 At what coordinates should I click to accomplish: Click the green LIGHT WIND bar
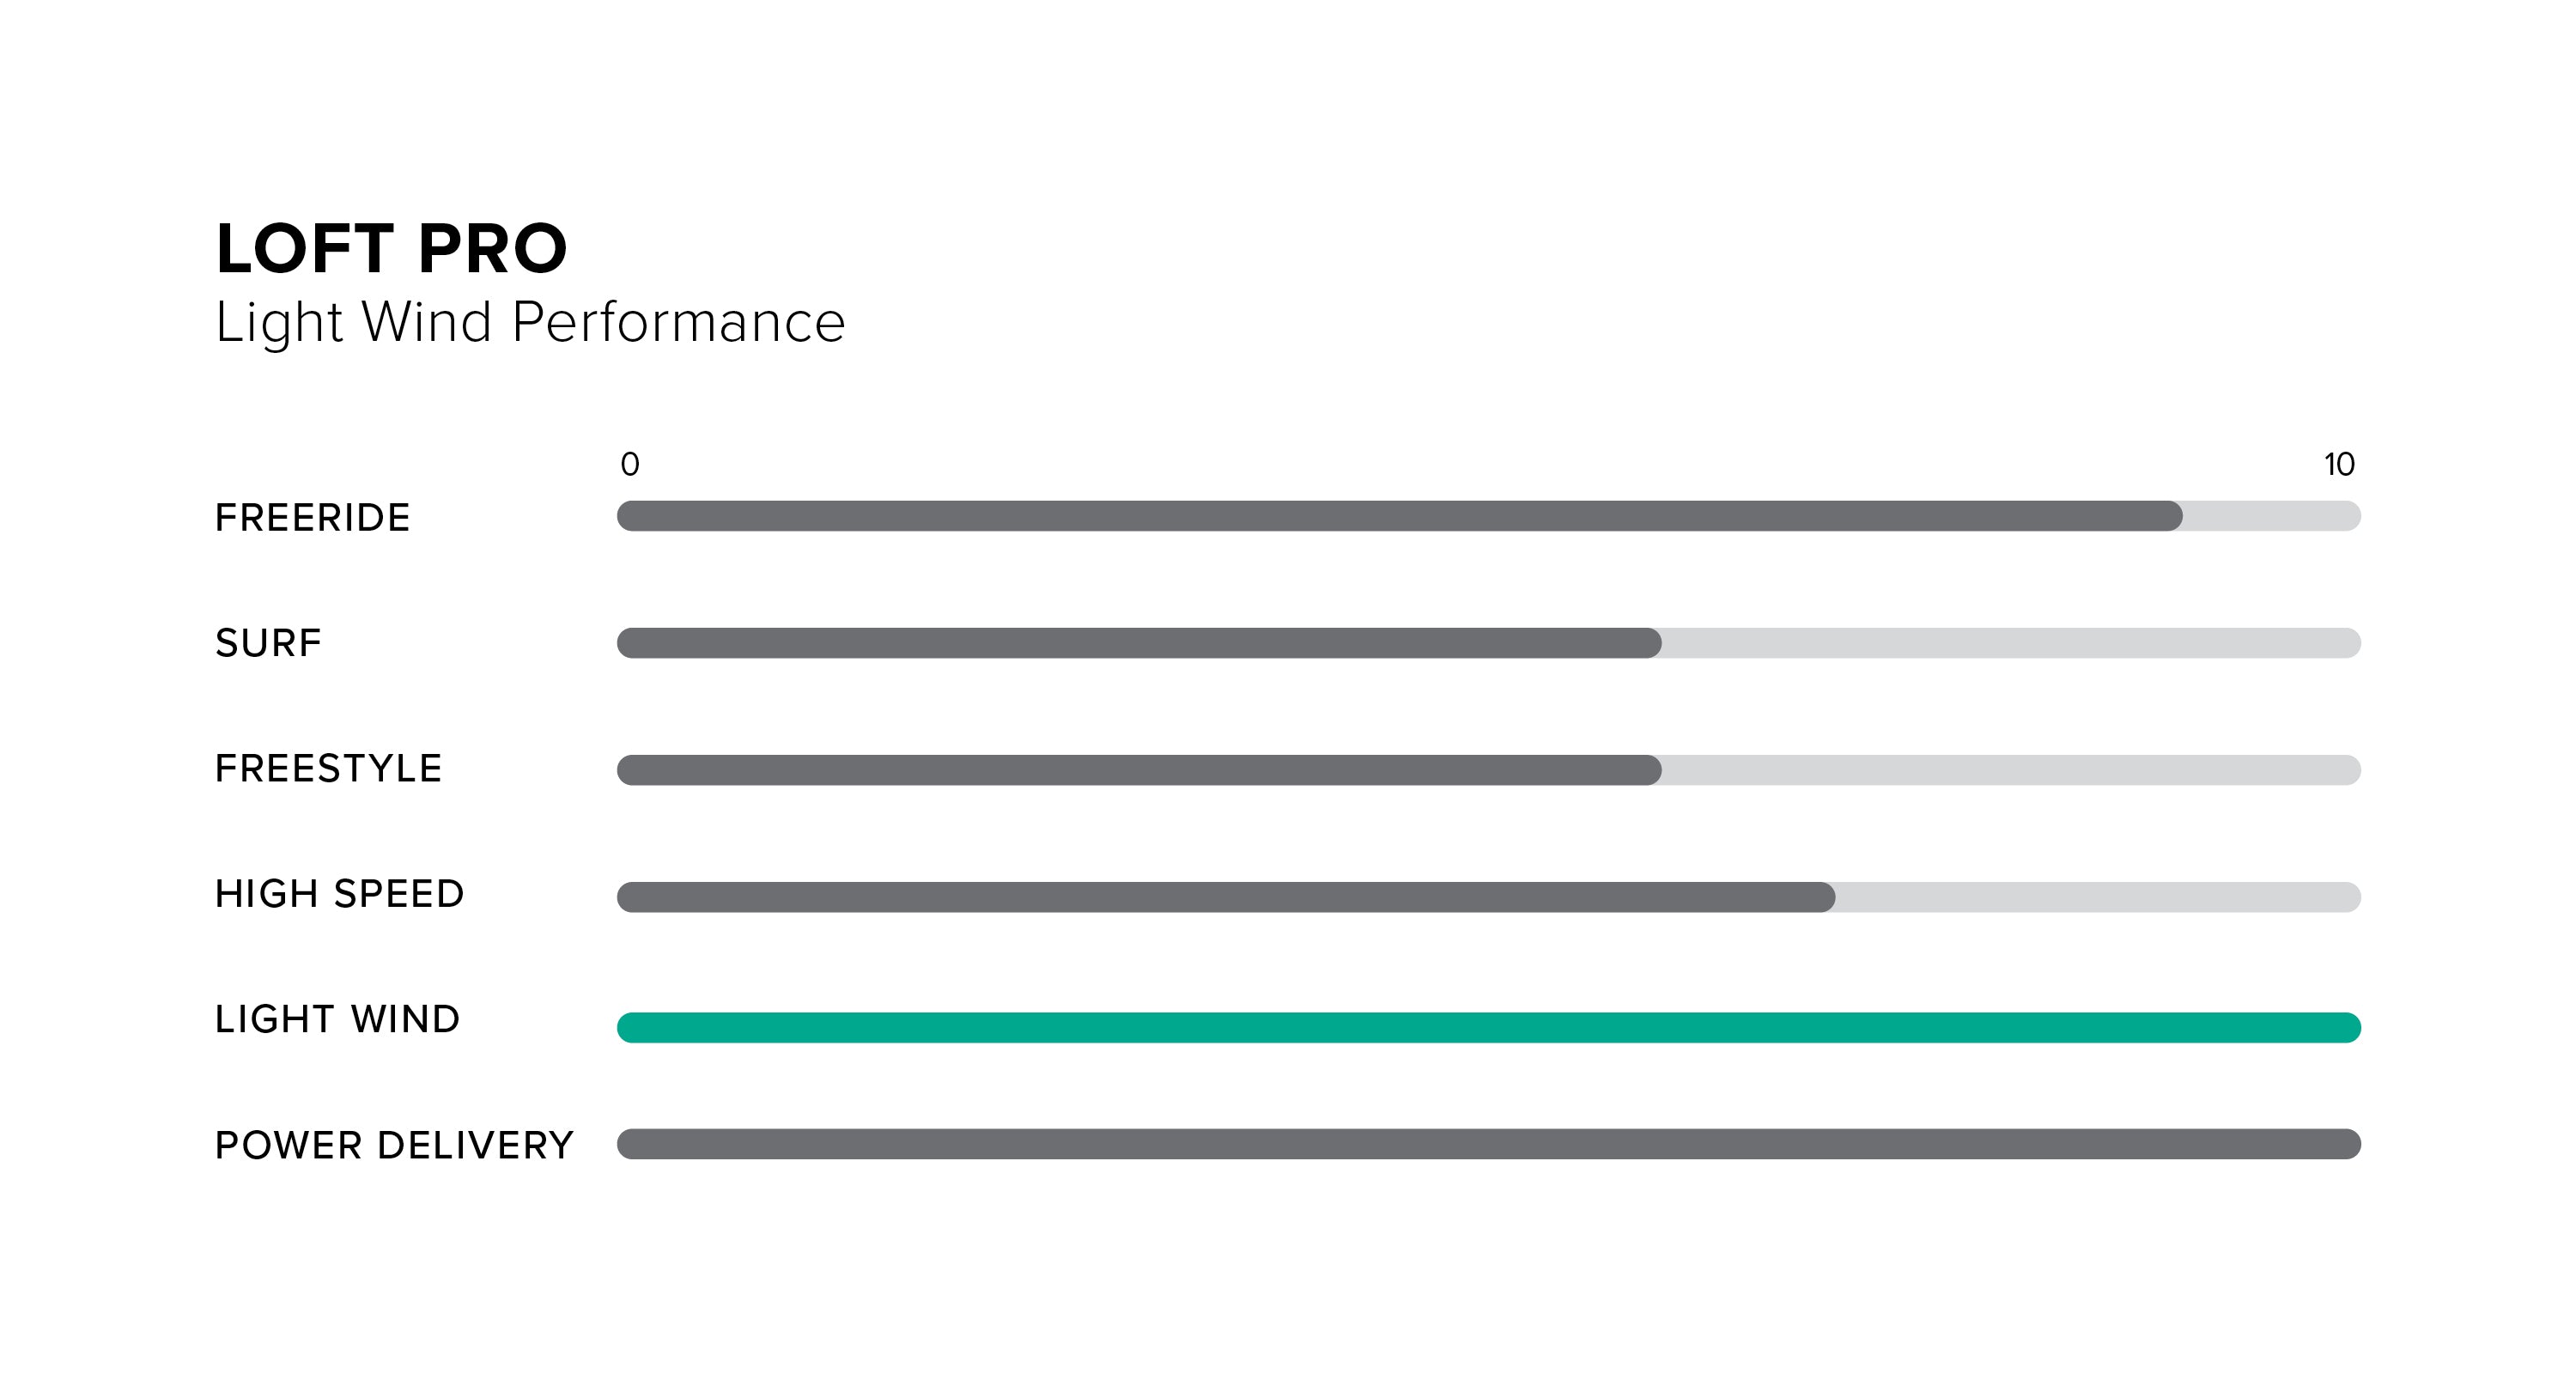coord(1488,1027)
